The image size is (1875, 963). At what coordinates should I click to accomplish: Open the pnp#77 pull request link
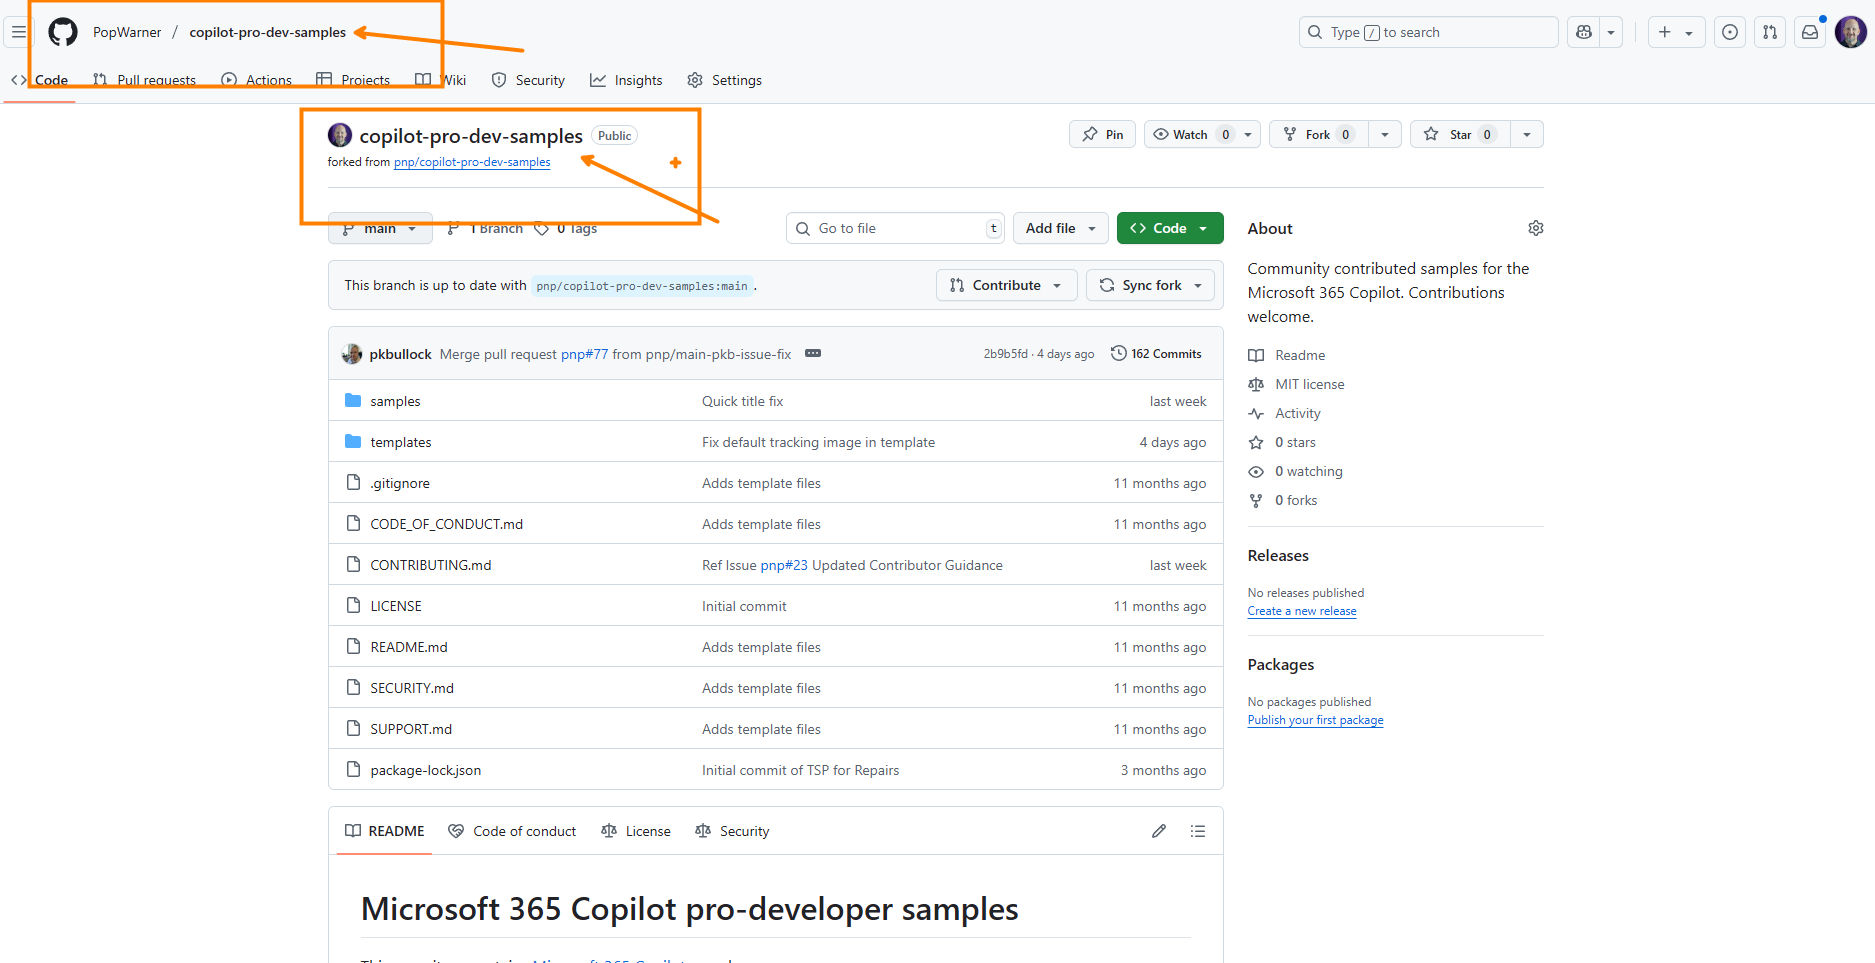pyautogui.click(x=584, y=354)
